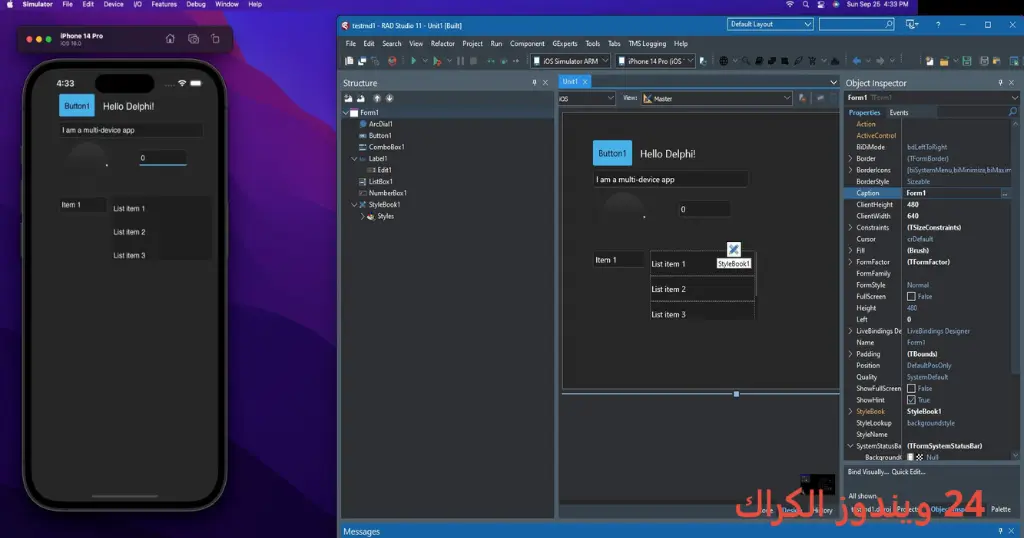Open the iOS Simulator ARM platform dropdown
Screen dimensions: 1024x538
pos(569,61)
